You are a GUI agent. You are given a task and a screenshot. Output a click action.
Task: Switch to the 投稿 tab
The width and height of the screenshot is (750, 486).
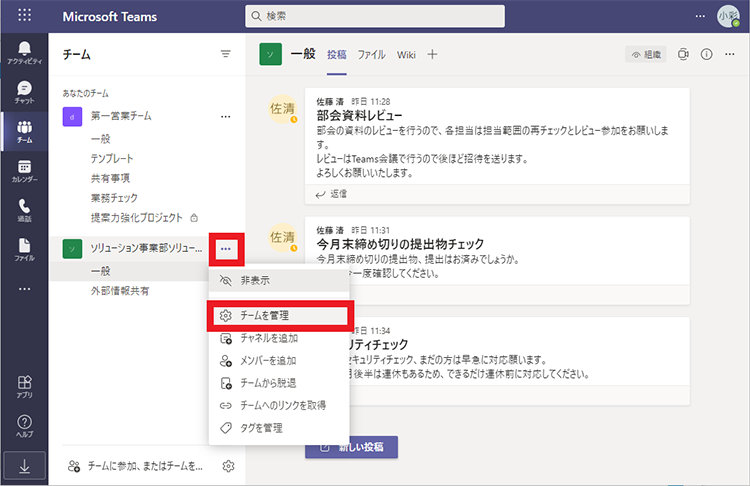pos(337,55)
